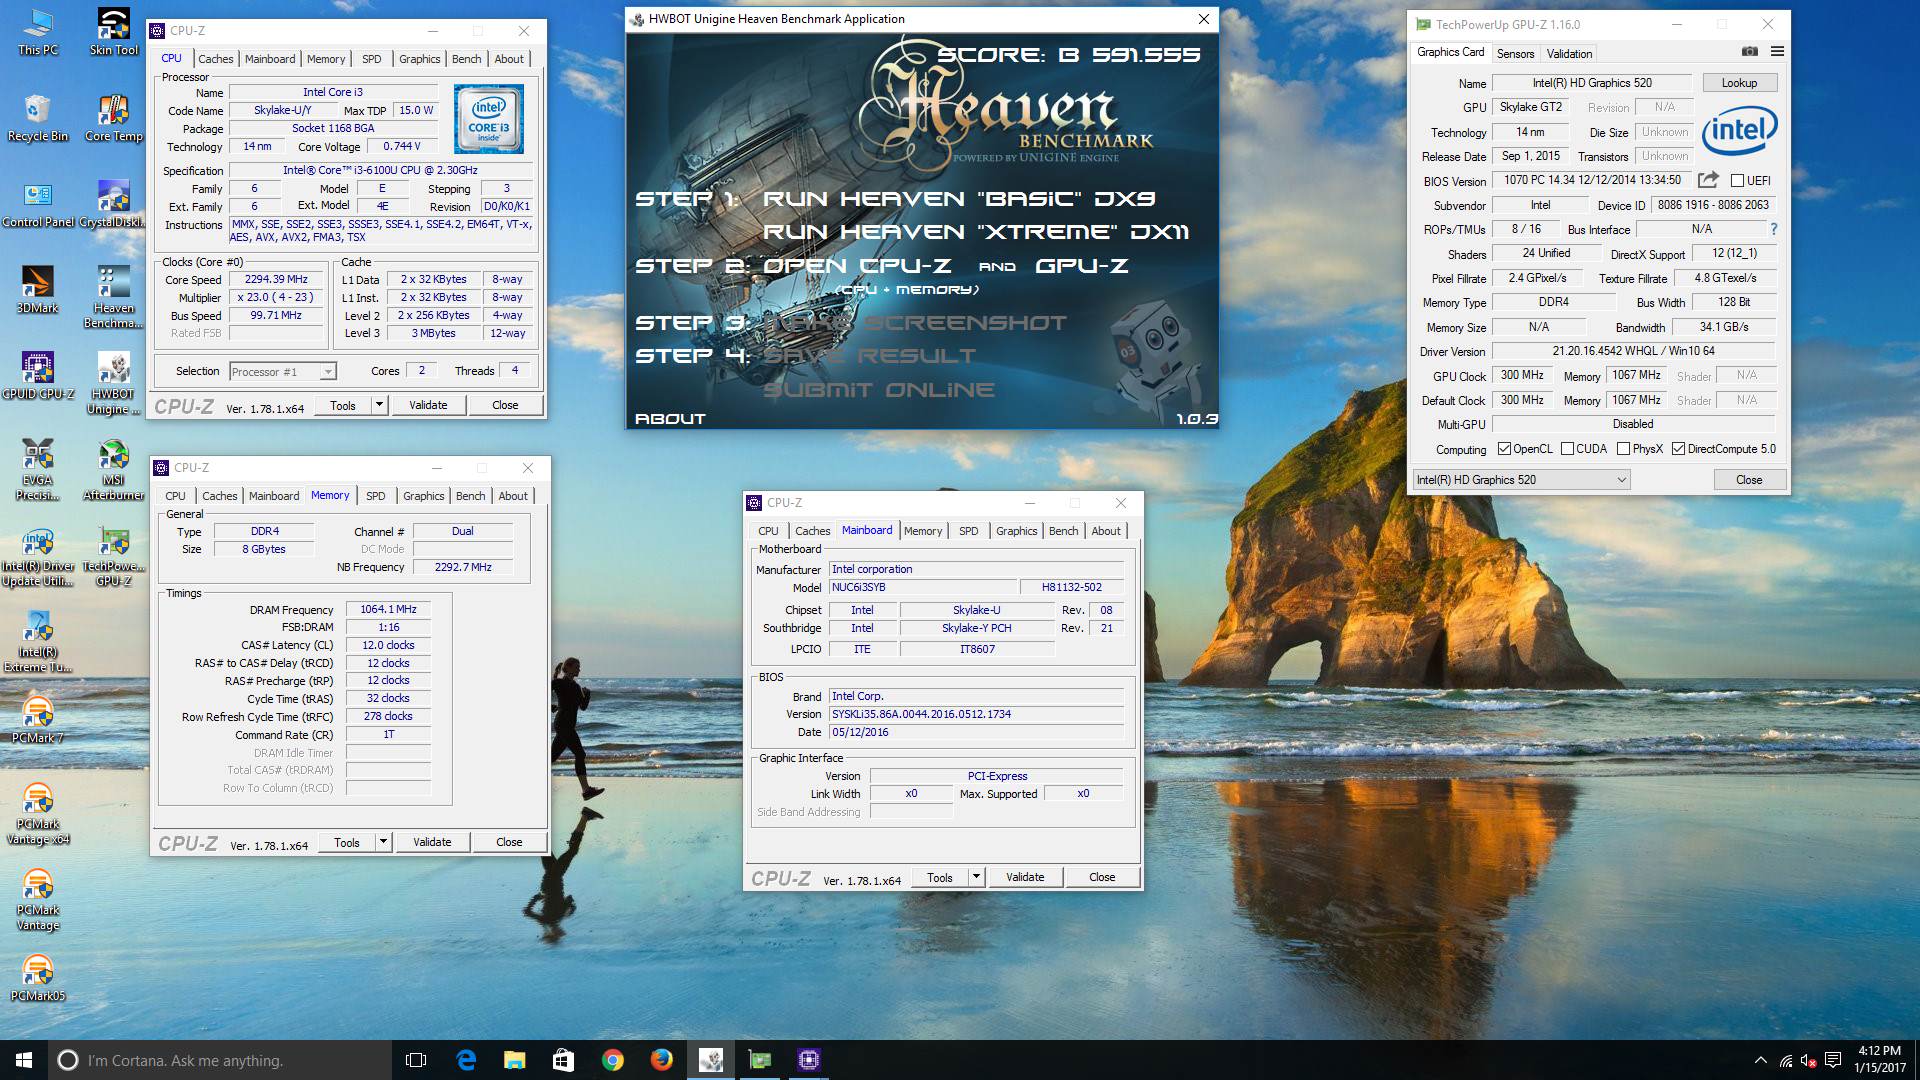1920x1080 pixels.
Task: Open the Windows Start menu
Action: (23, 1060)
